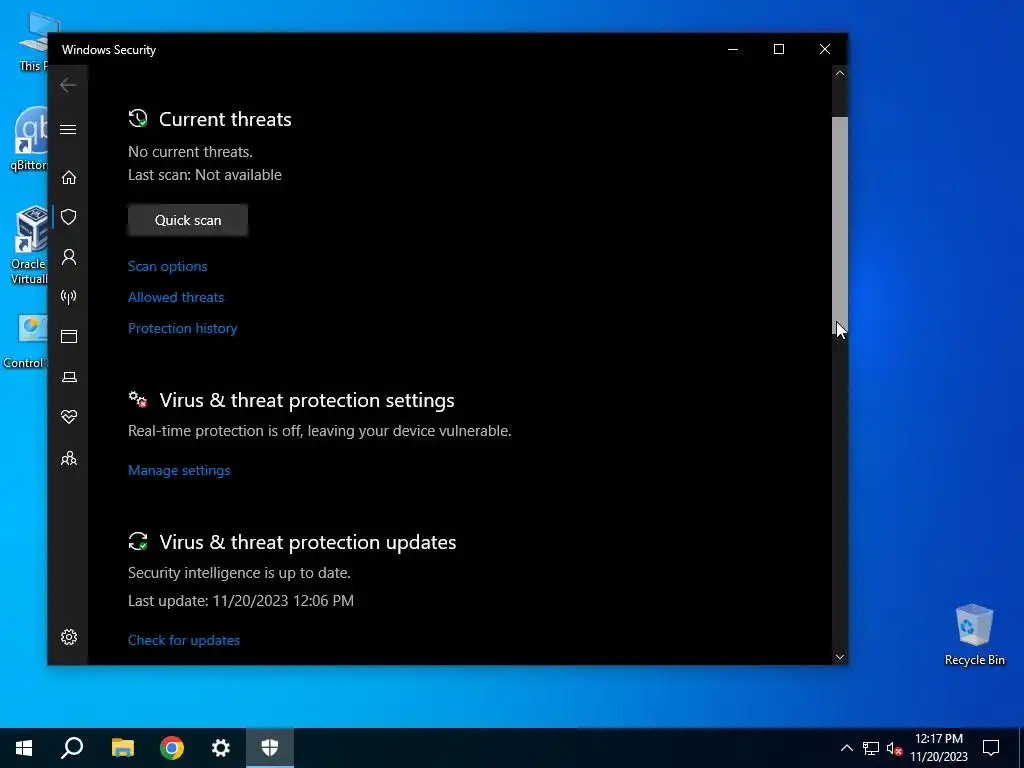Select Virus & threat protection shield icon
This screenshot has width=1024, height=768.
point(69,217)
